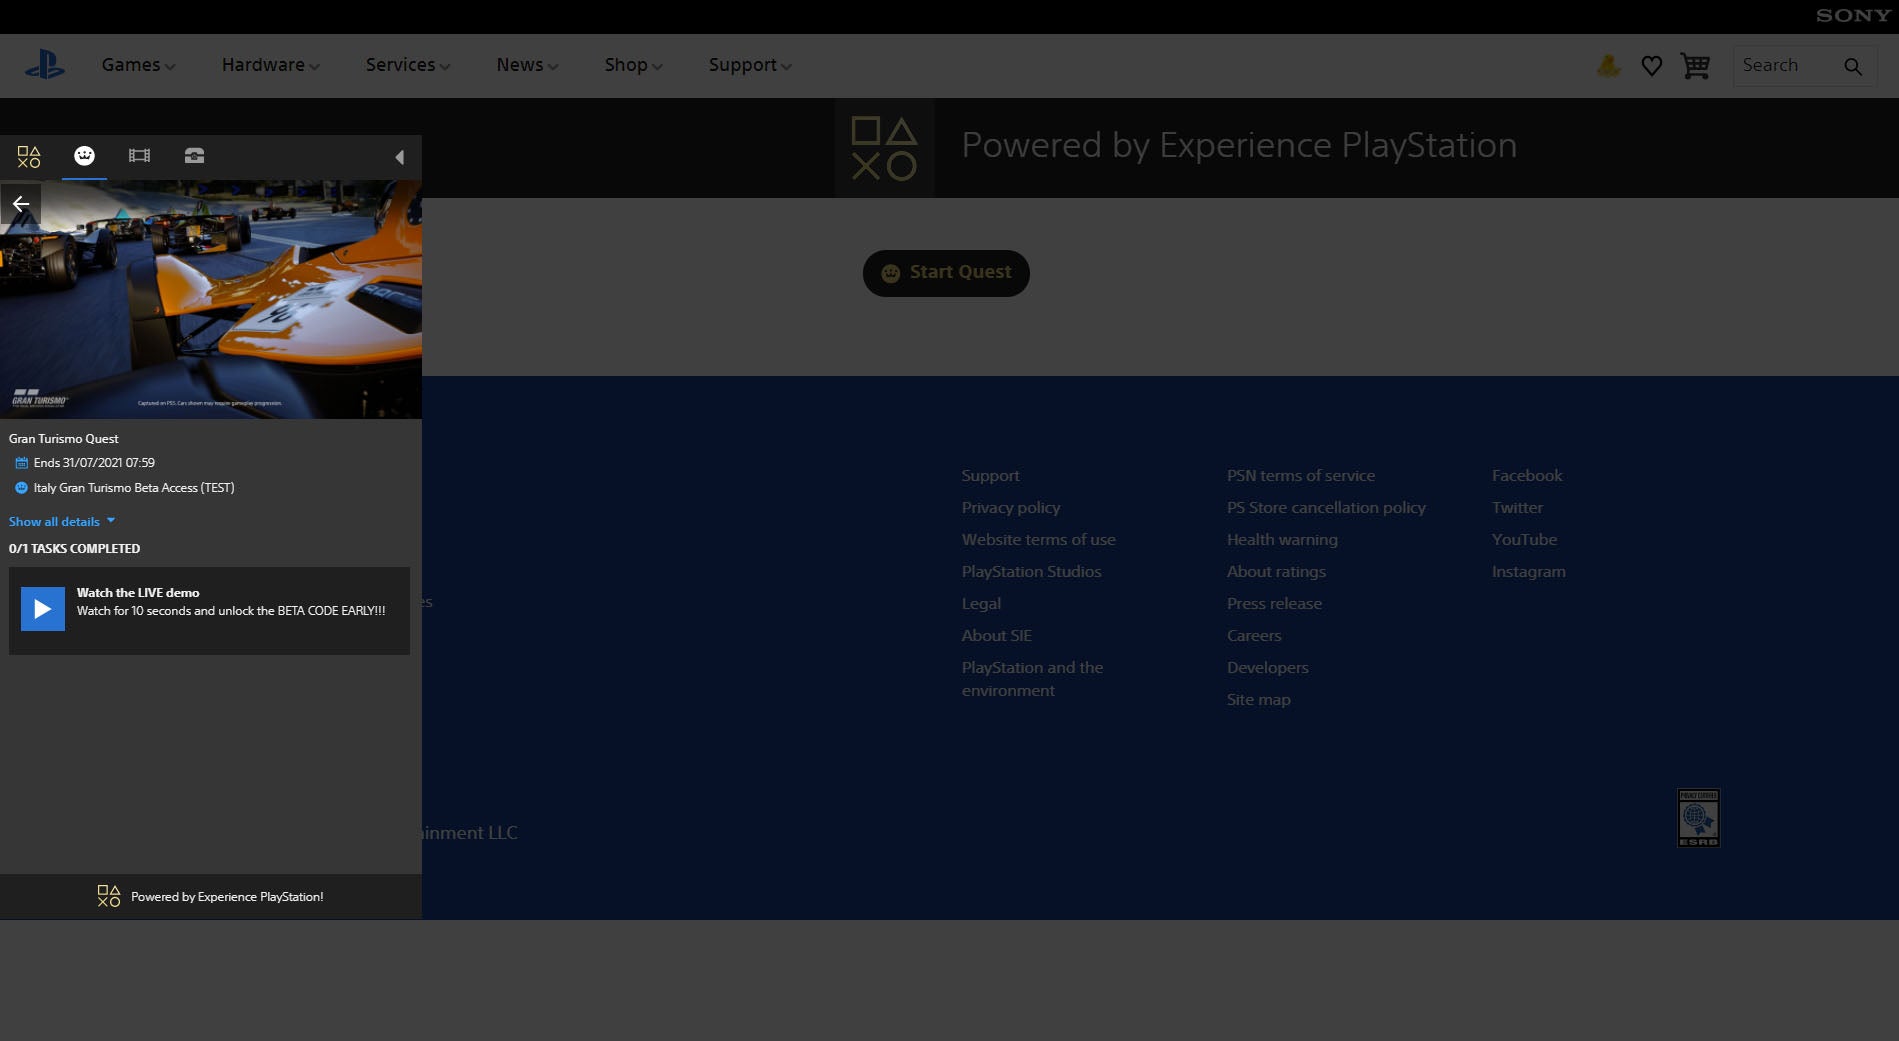Expand the Hardware menu

270,65
